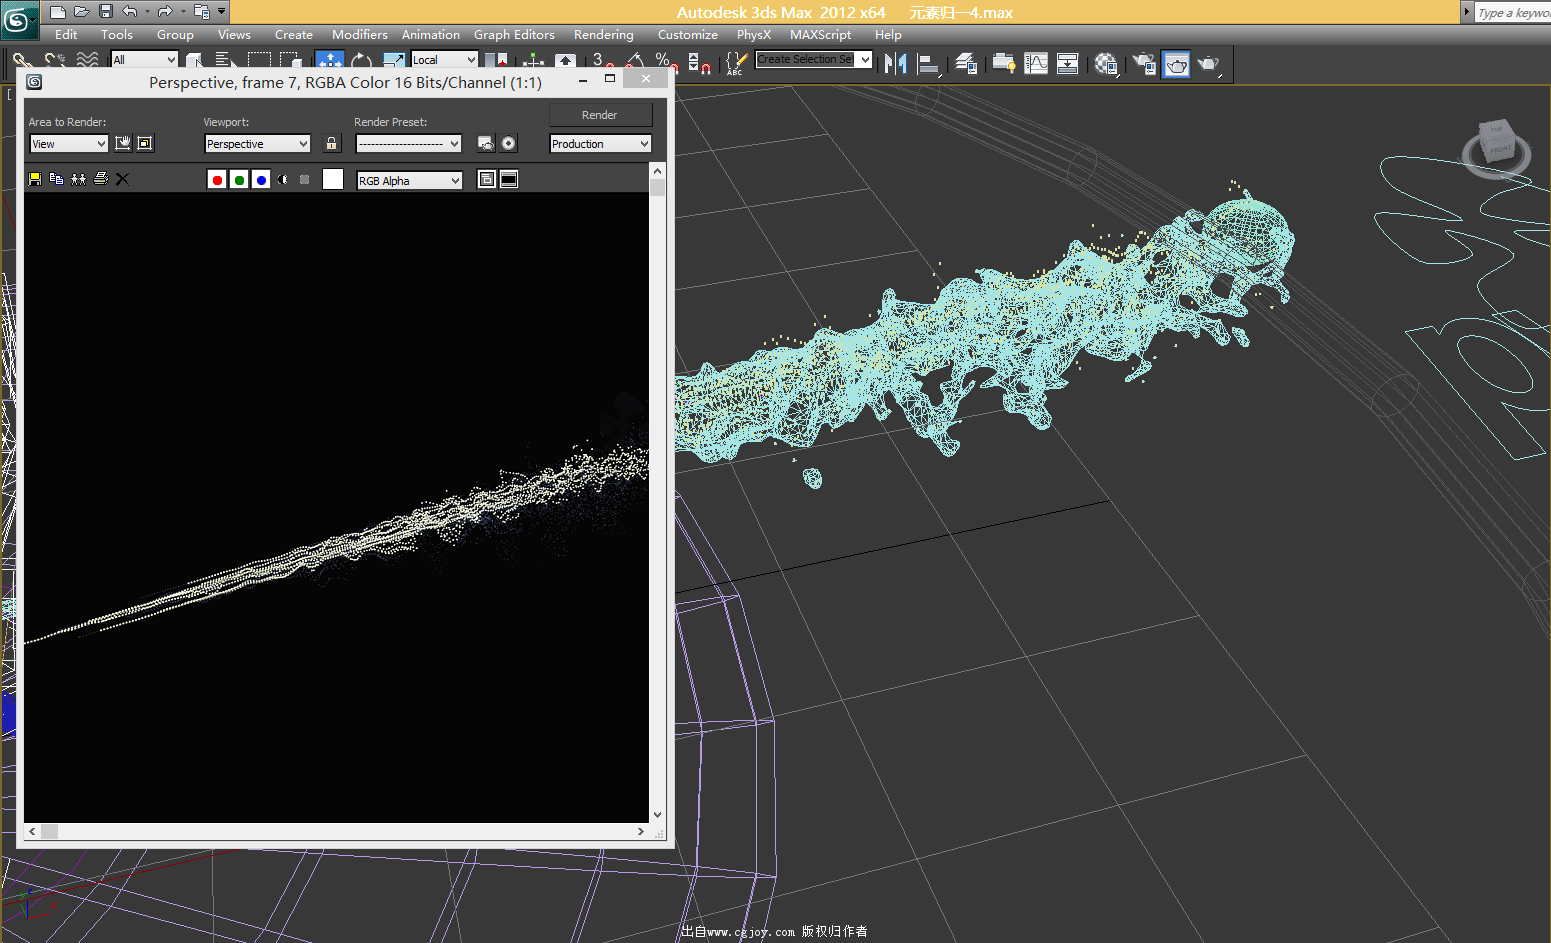Open Render Setup teapot icon
This screenshot has width=1551, height=943.
[x=1144, y=64]
